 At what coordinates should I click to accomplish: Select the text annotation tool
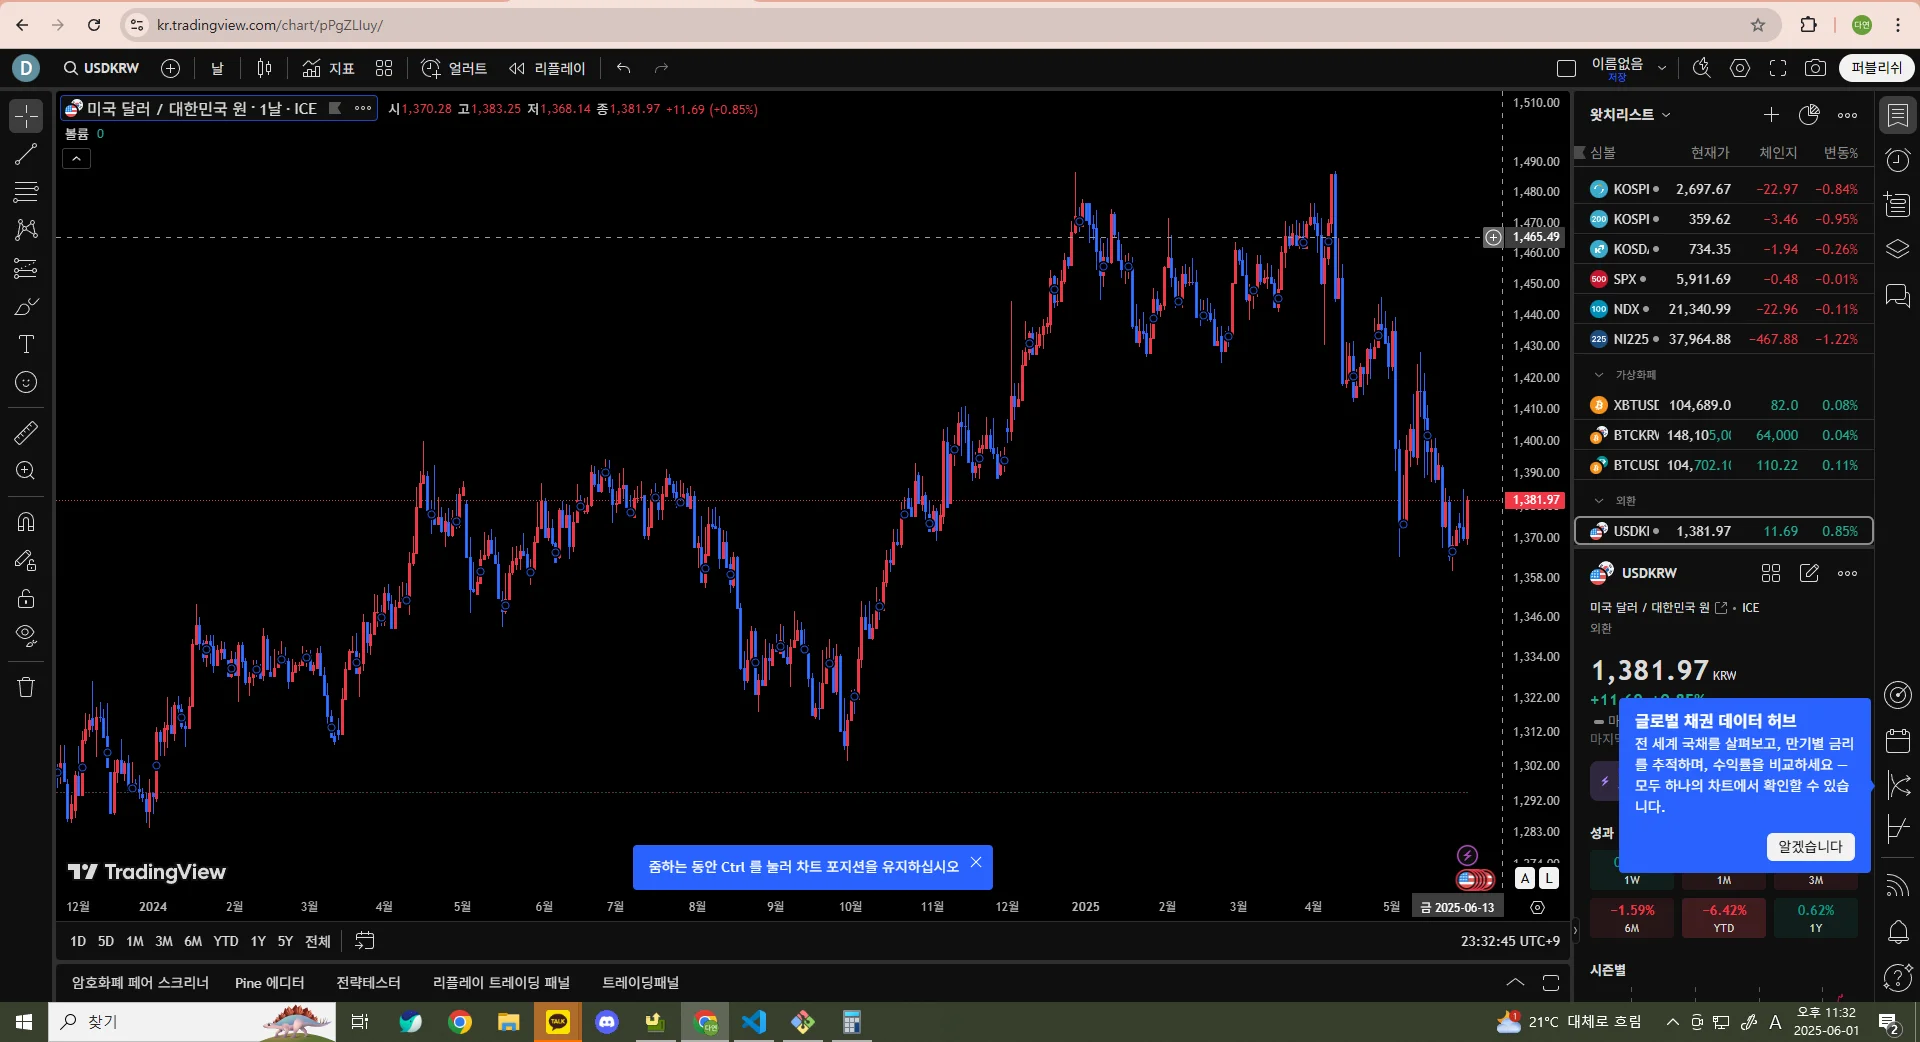26,344
